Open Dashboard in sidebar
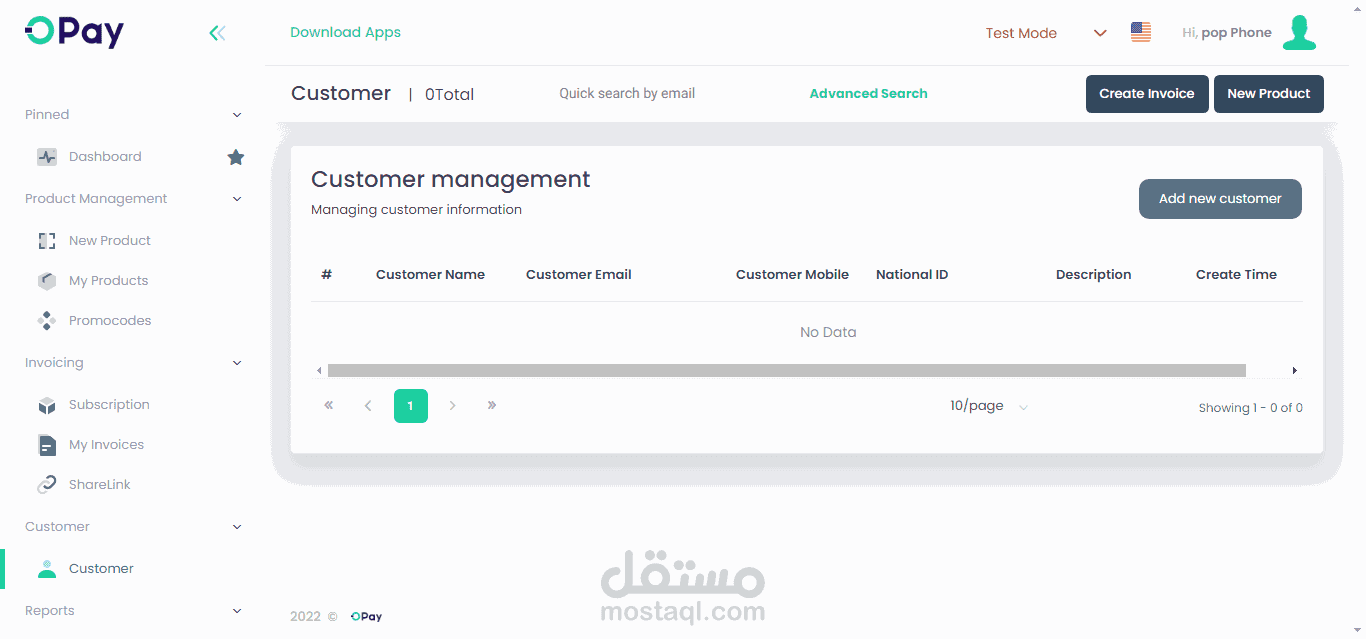 105,157
